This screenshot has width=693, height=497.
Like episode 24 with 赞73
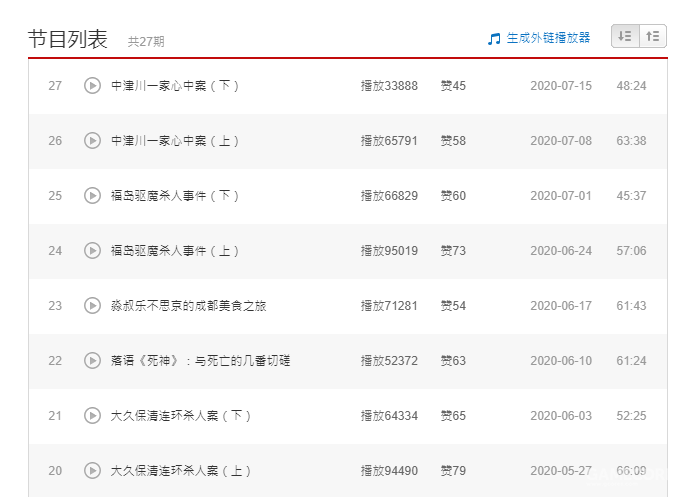click(x=453, y=251)
